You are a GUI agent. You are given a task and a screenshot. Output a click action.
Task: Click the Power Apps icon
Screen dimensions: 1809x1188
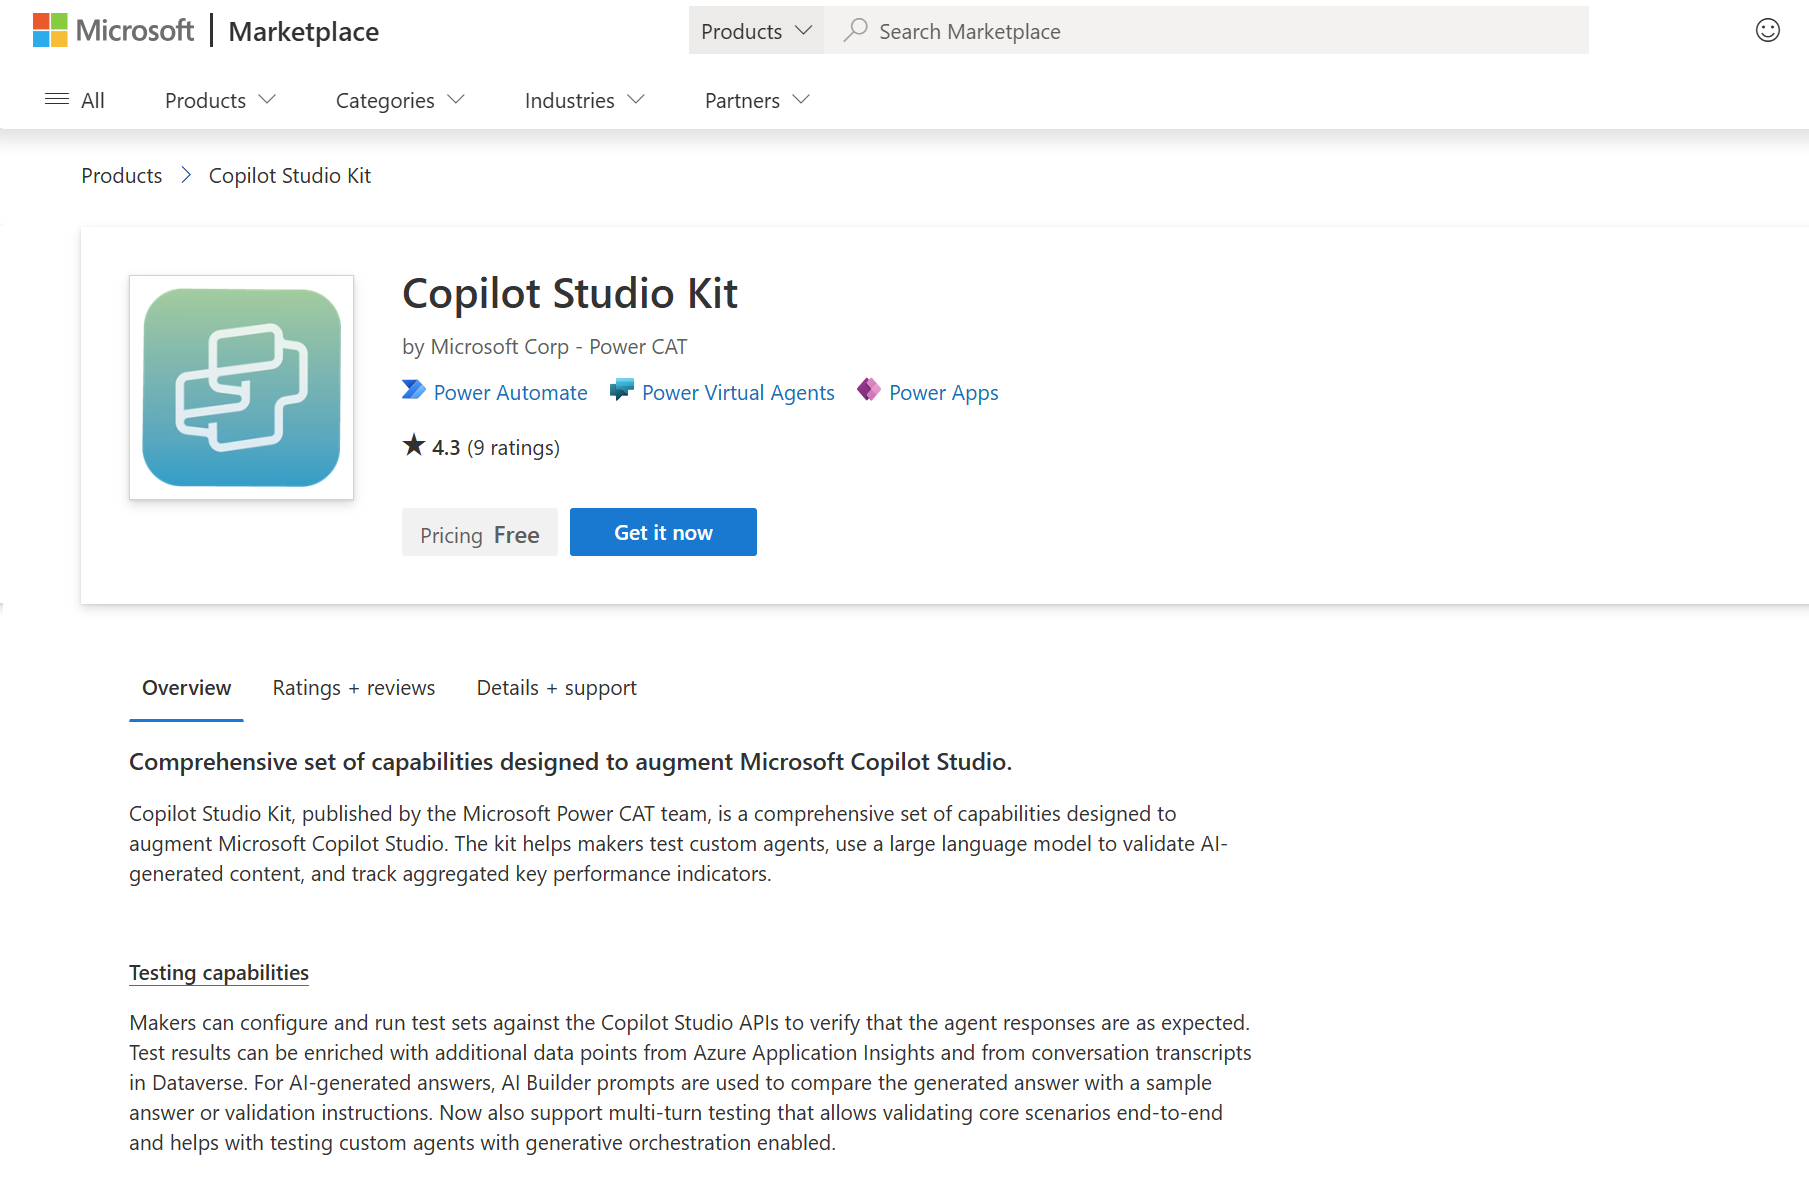point(869,390)
